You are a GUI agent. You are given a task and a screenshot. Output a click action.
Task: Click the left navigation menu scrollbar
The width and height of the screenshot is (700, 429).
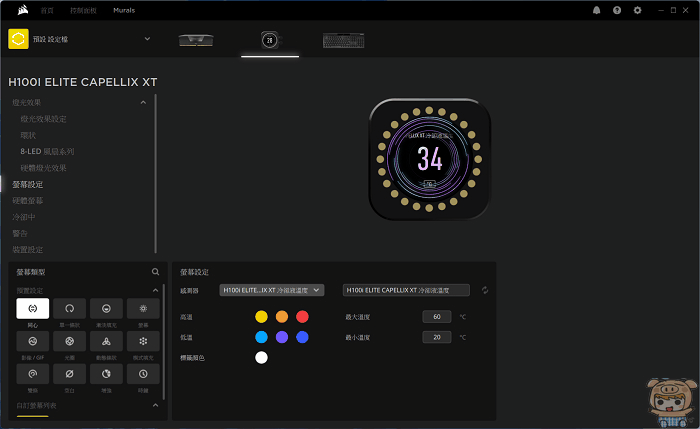pos(155,174)
